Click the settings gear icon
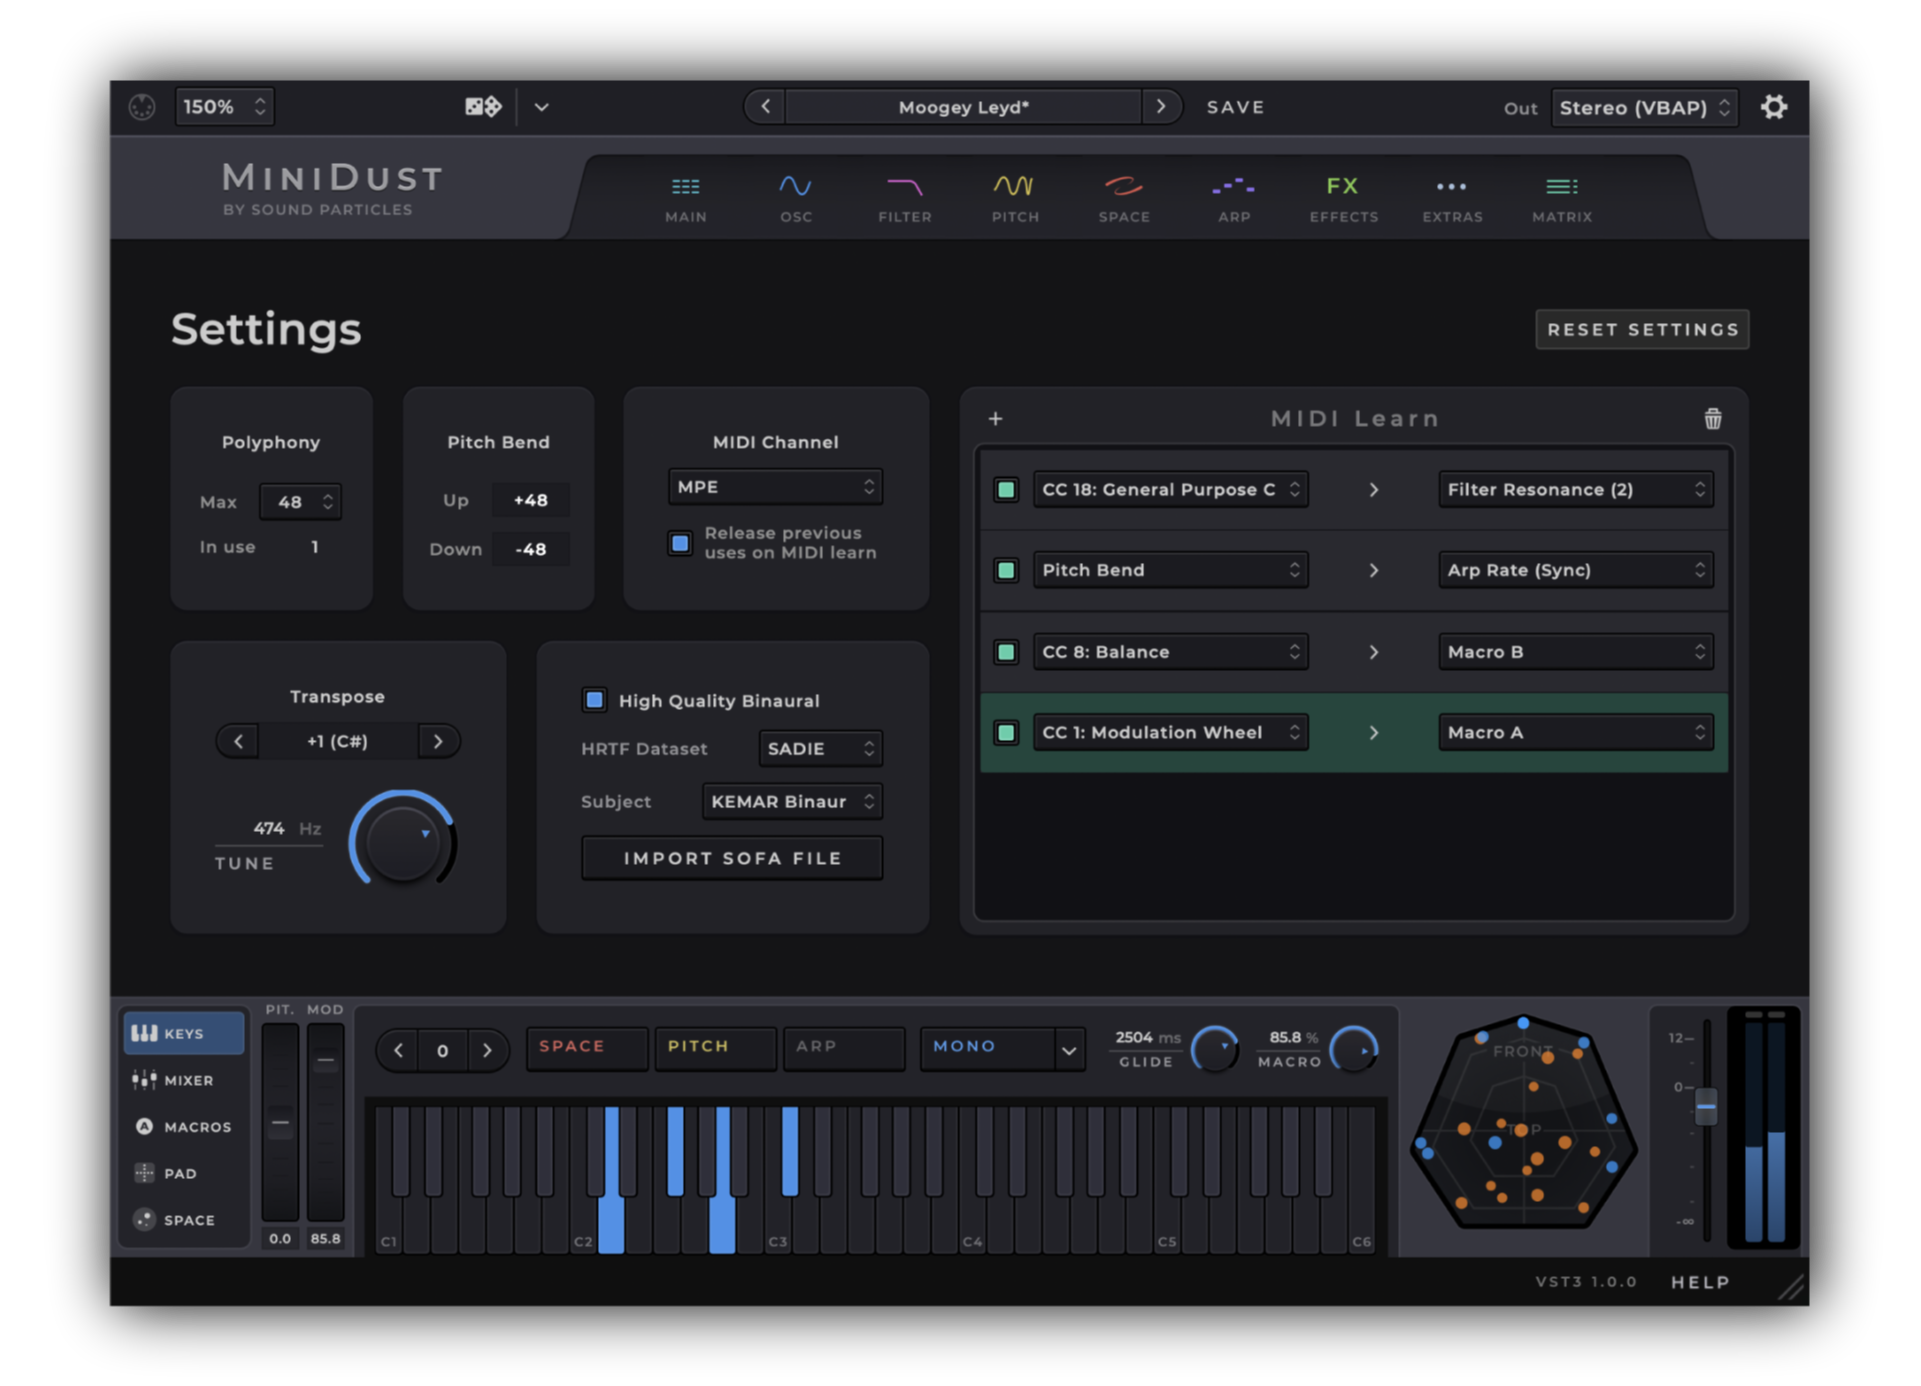This screenshot has width=1921, height=1386. [x=1773, y=107]
